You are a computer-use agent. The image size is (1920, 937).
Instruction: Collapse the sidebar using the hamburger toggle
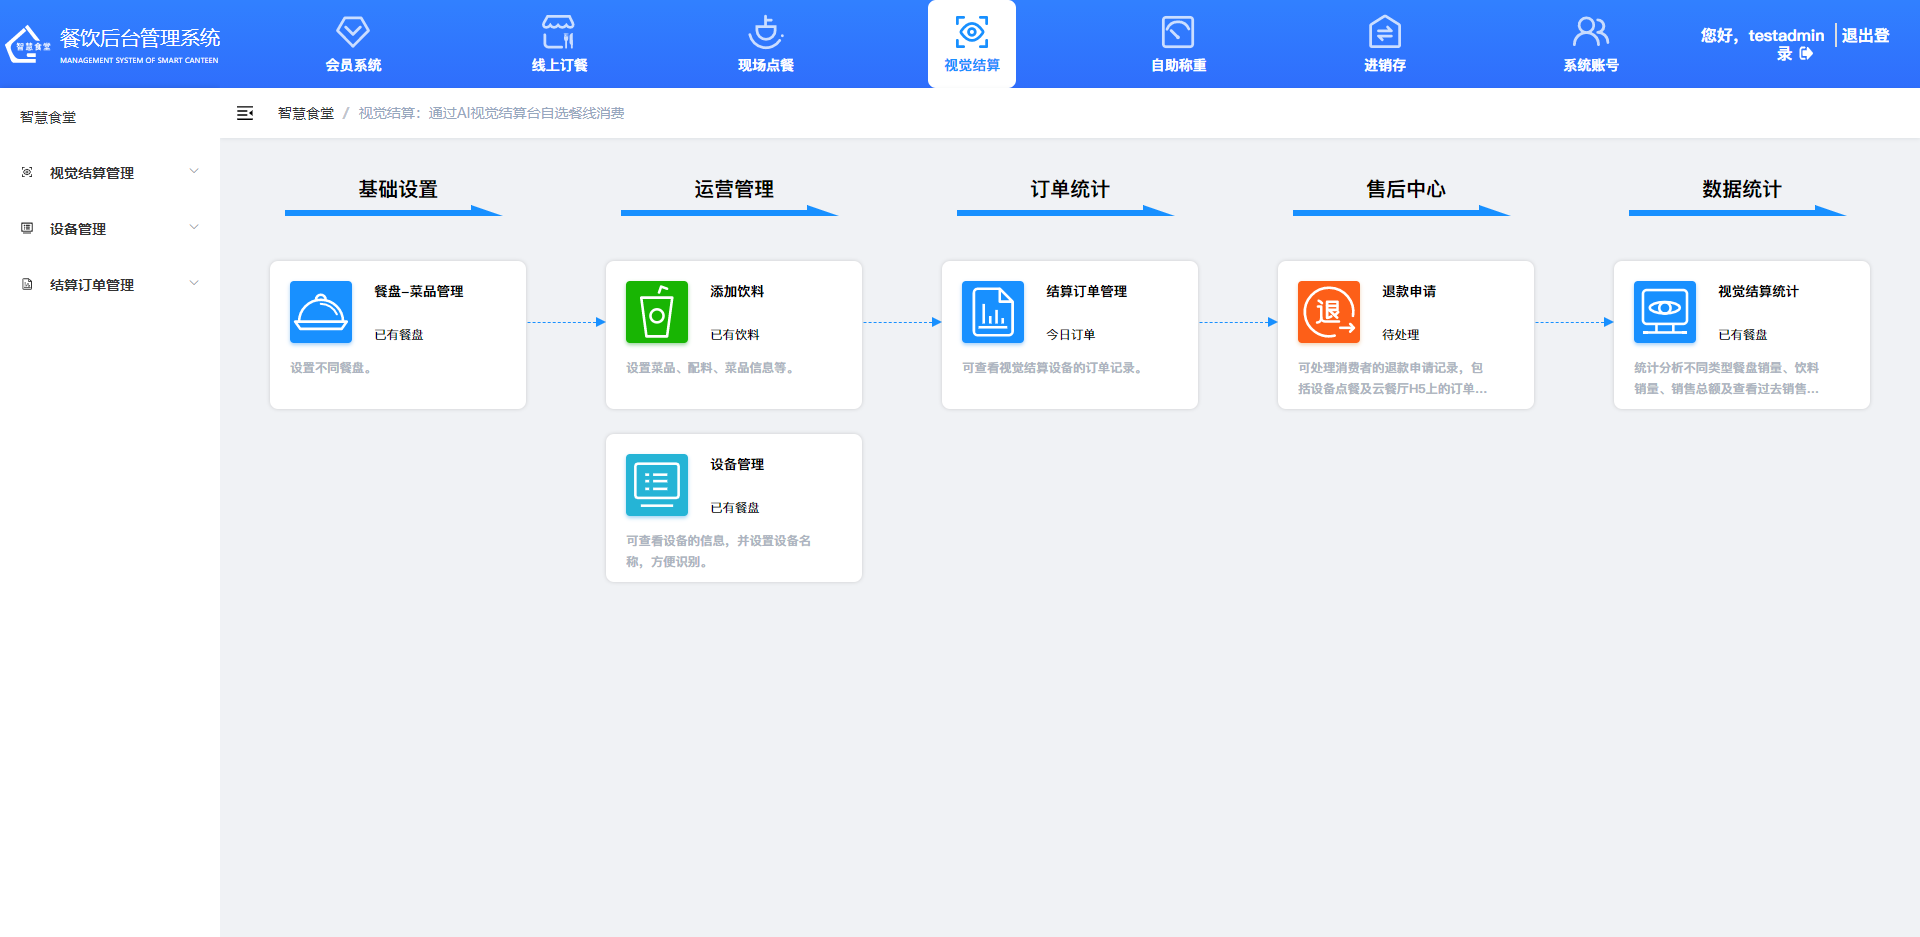pos(245,113)
